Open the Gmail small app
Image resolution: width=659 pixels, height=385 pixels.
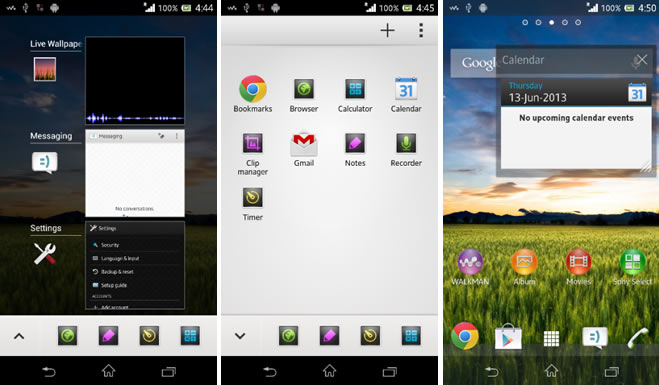pyautogui.click(x=304, y=143)
